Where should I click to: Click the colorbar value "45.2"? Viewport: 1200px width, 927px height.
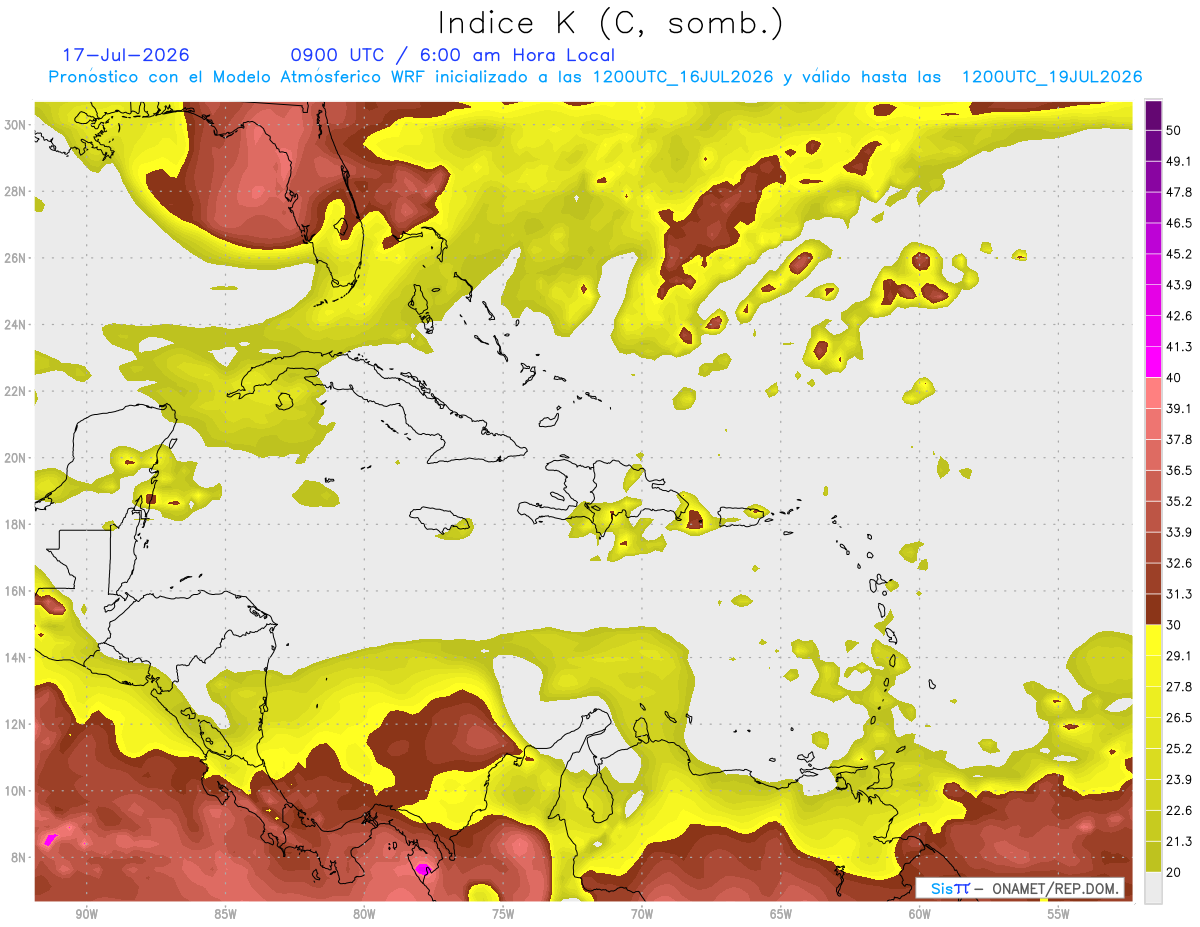pos(1179,254)
